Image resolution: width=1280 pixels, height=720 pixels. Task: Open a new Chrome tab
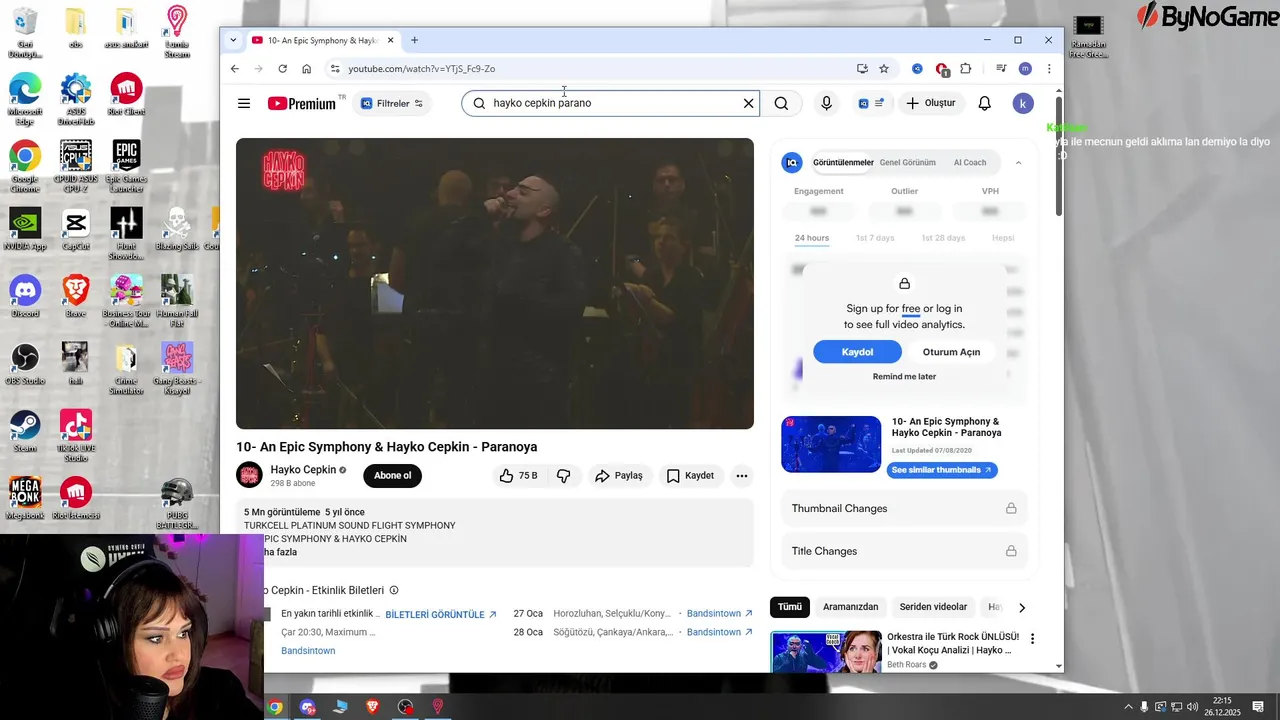coord(414,40)
